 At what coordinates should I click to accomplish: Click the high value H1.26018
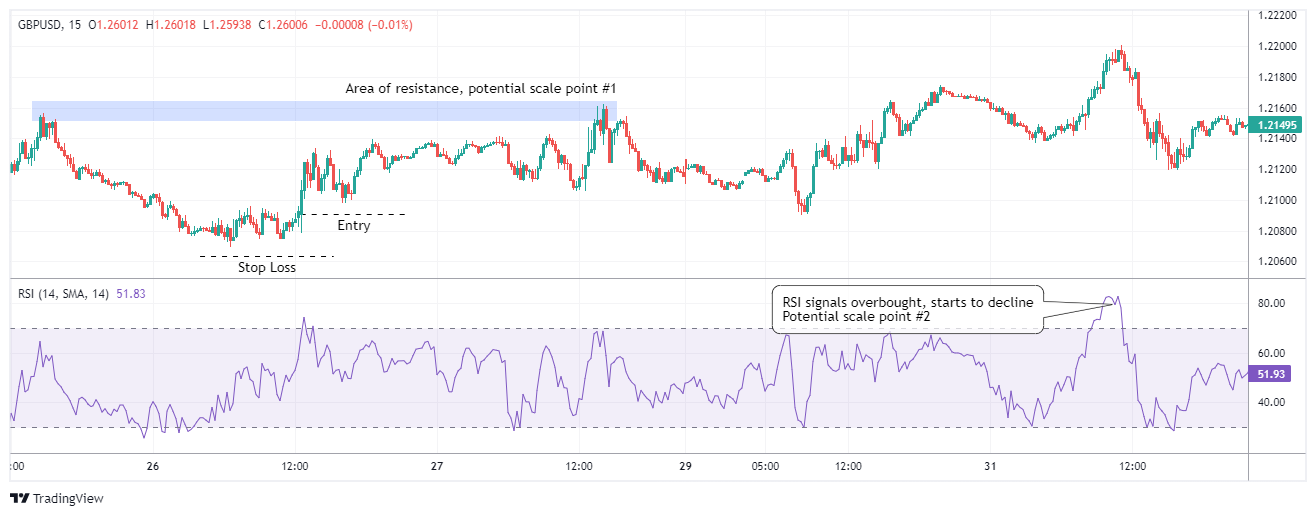[173, 24]
